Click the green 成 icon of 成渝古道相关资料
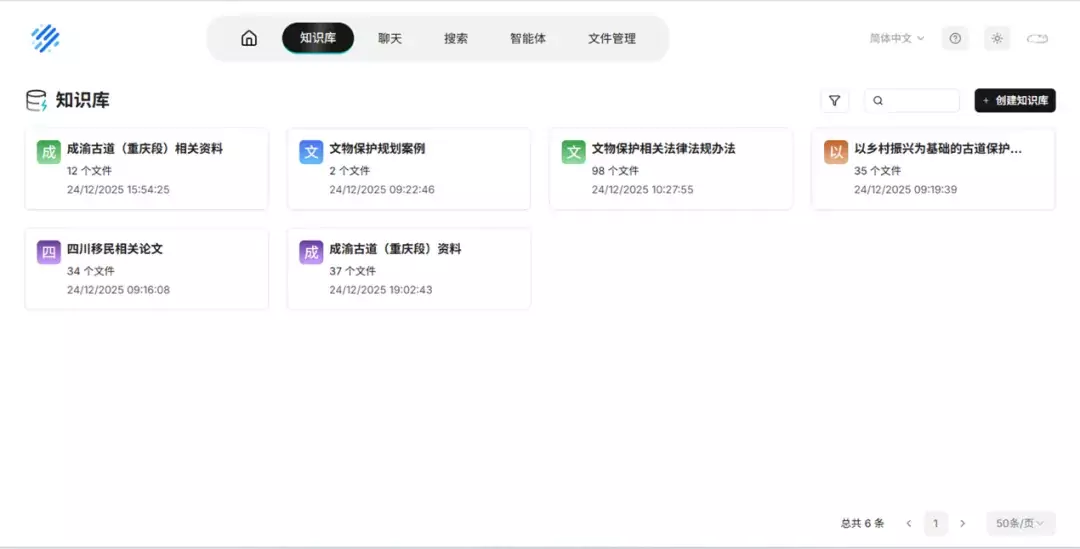Viewport: 1080px width, 549px height. pos(49,152)
